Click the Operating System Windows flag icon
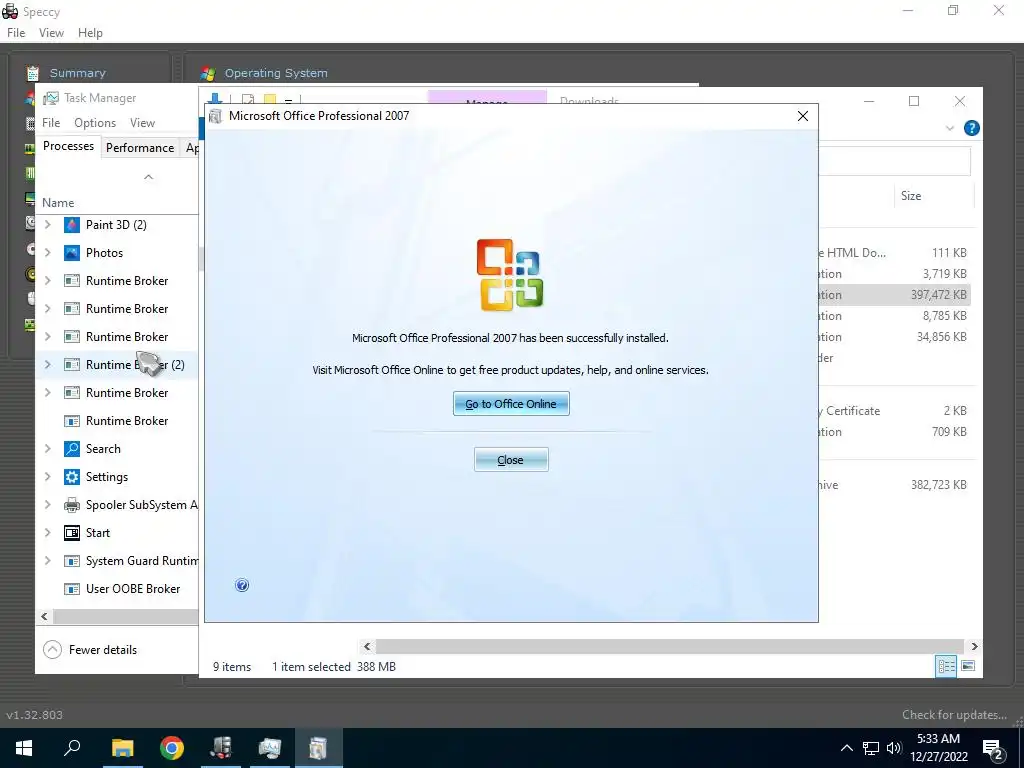Screen dimensions: 1024x768 point(208,73)
